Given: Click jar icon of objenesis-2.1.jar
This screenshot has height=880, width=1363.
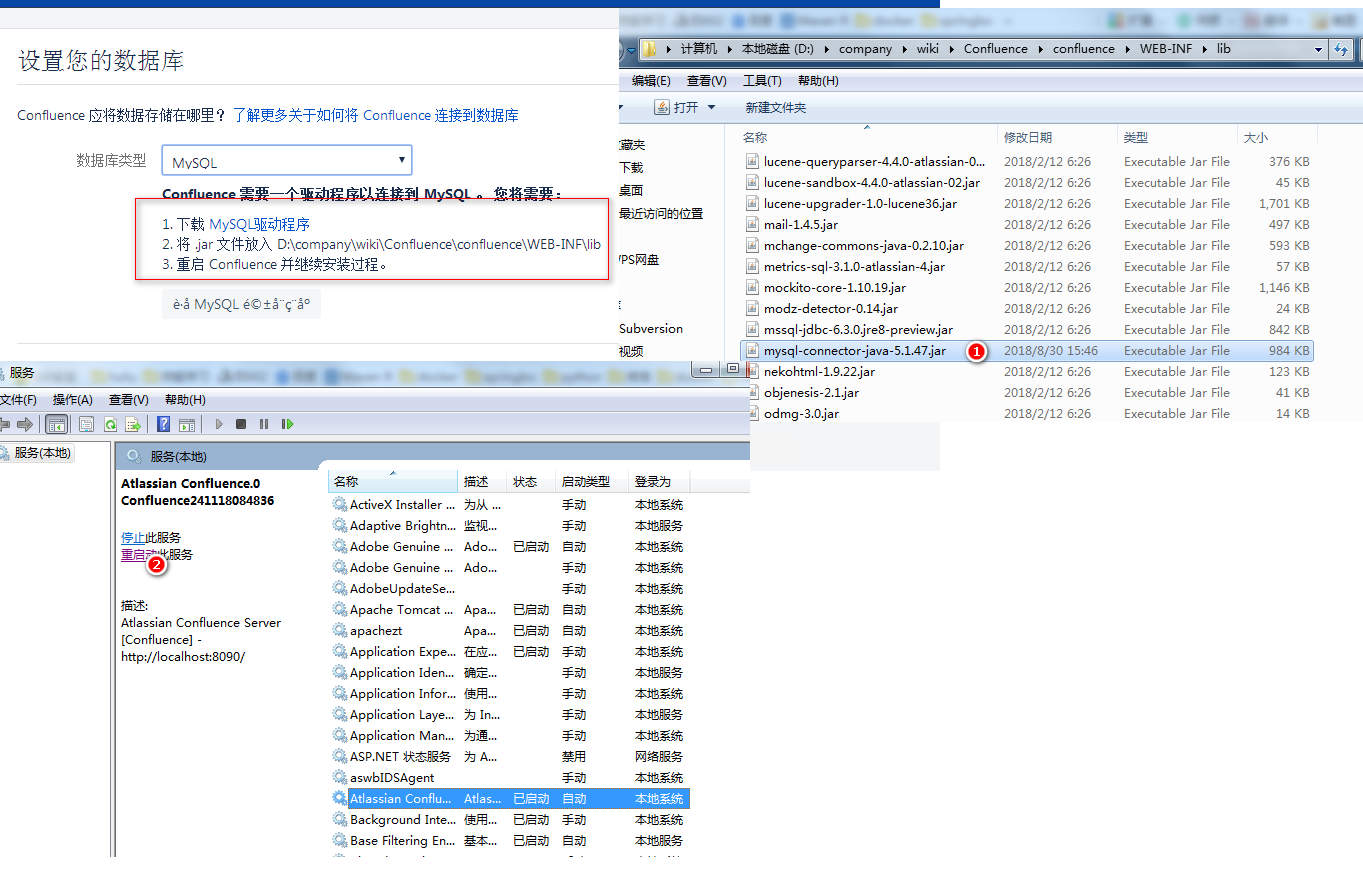Looking at the screenshot, I should (752, 393).
